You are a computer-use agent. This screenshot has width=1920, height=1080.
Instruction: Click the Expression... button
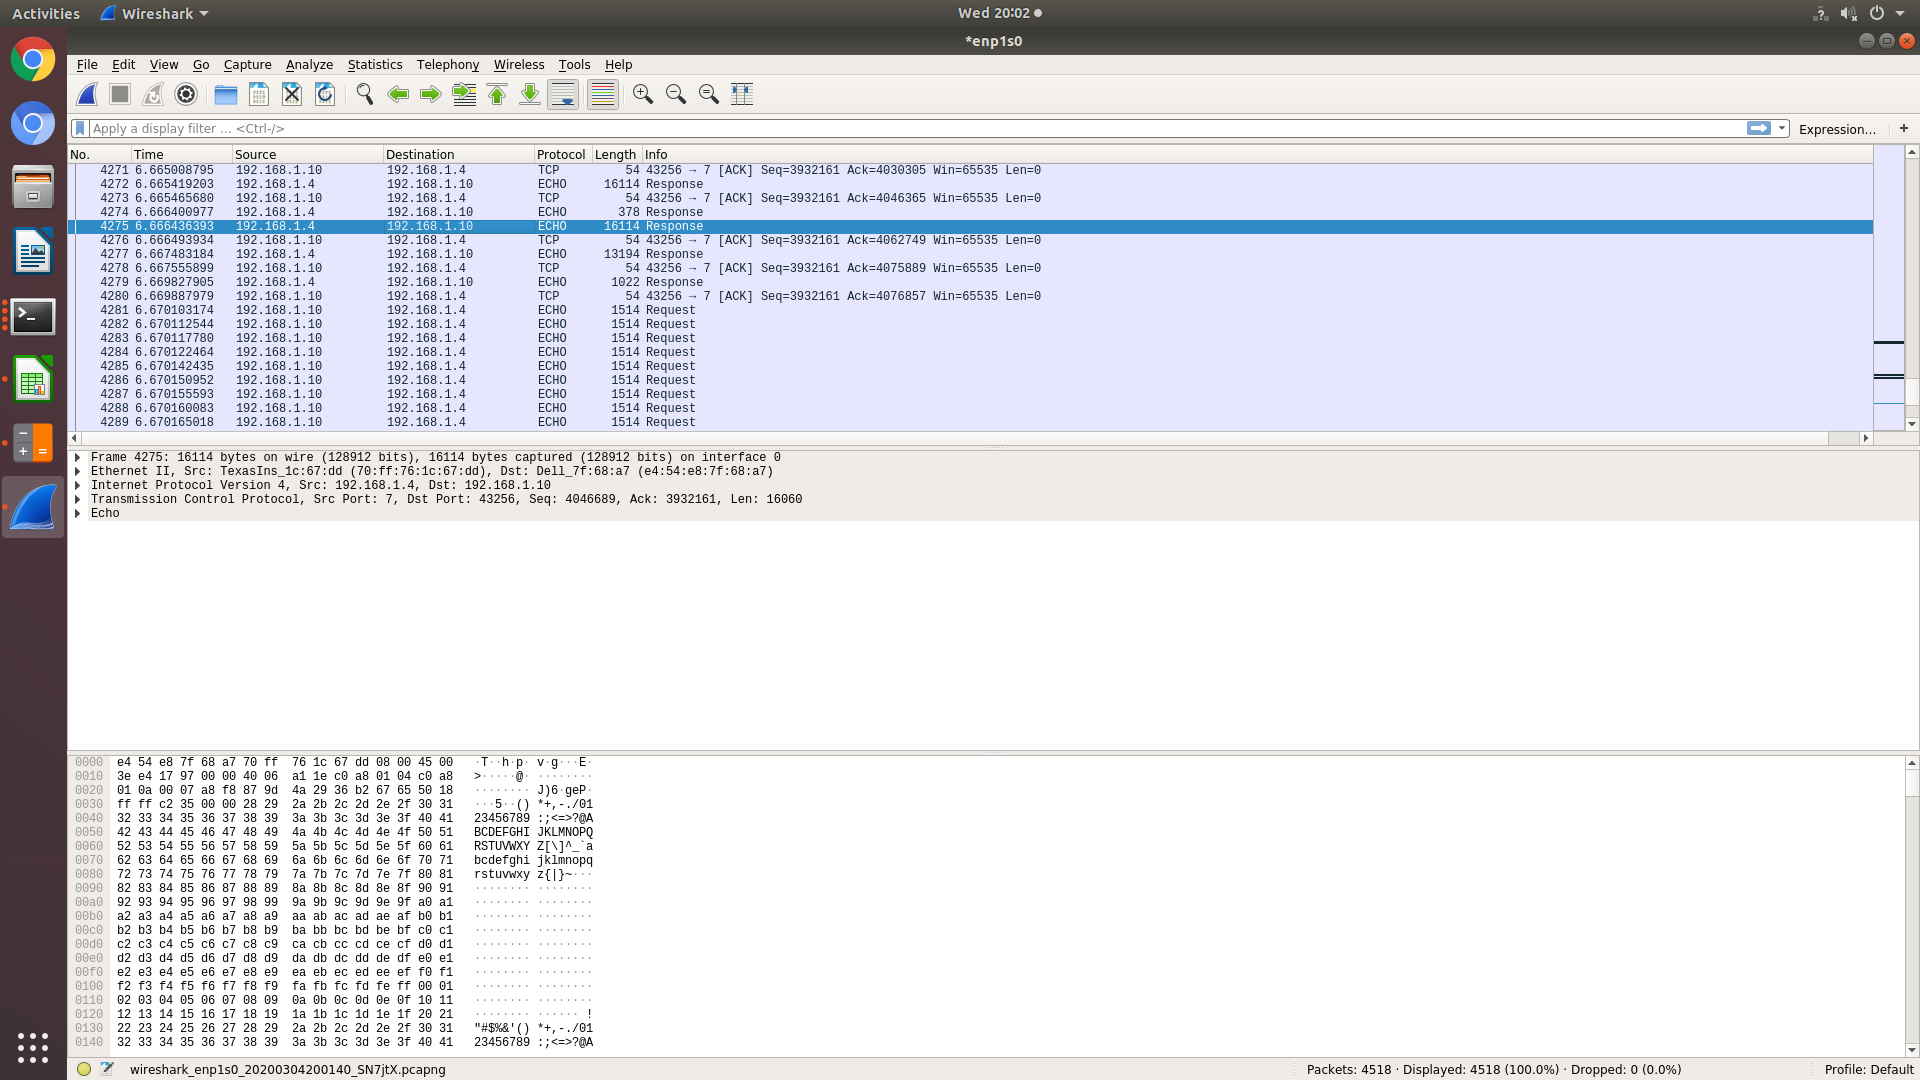tap(1837, 129)
